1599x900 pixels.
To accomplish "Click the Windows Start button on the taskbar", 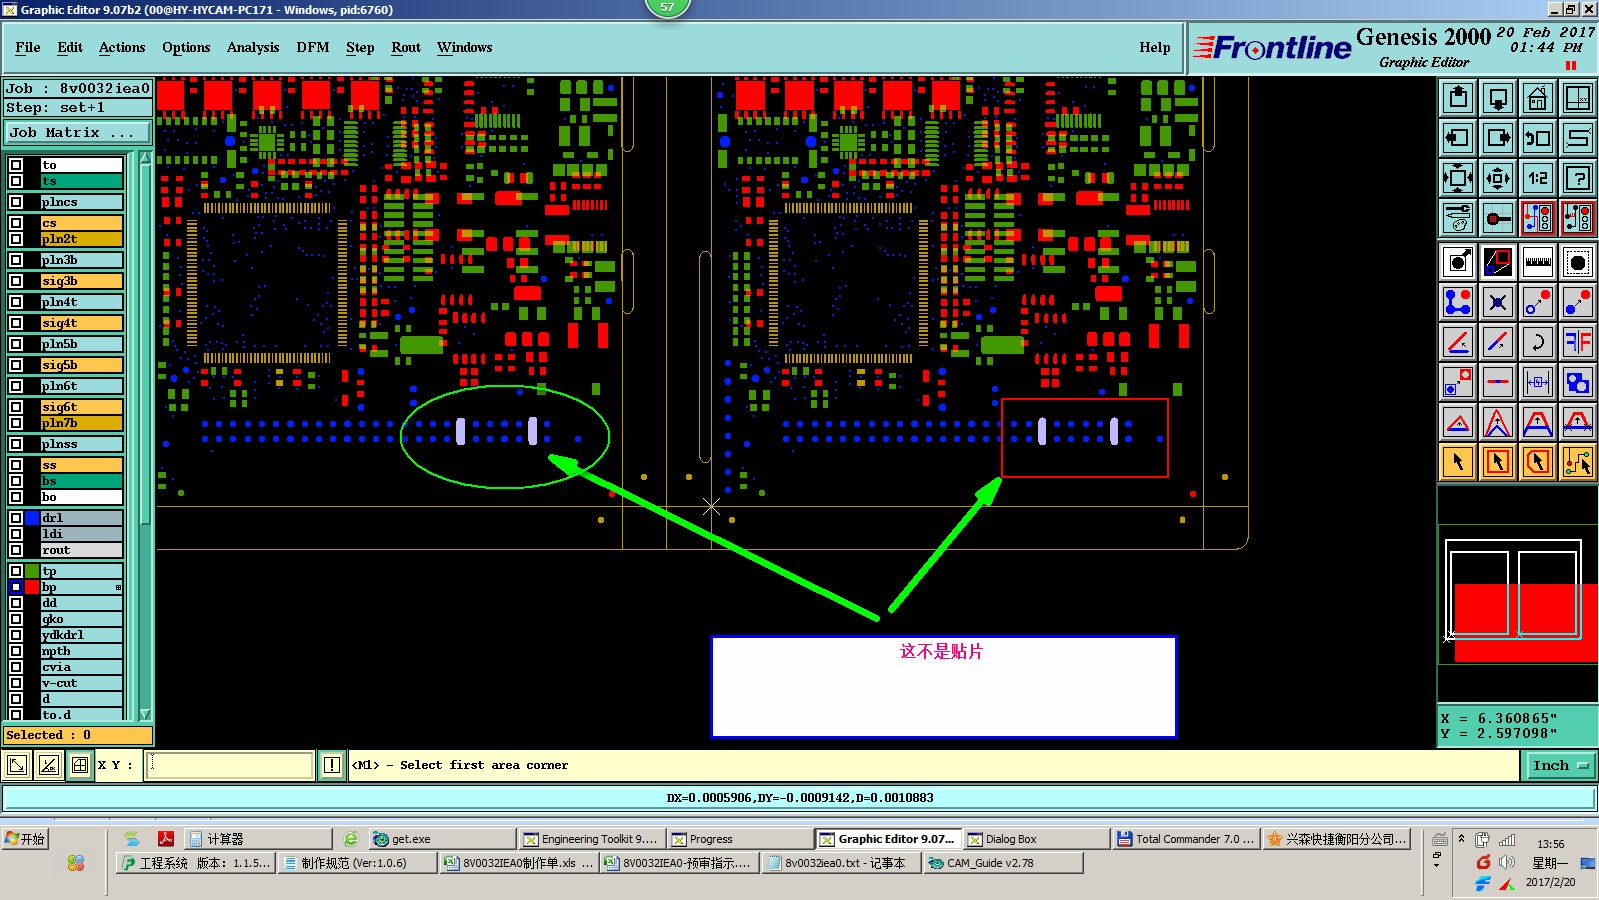I will [25, 839].
